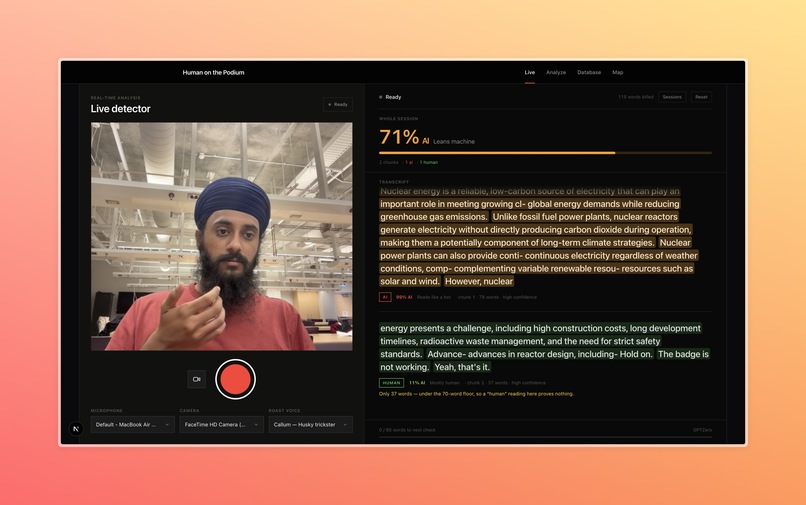Click the 'Live detector' heading
This screenshot has width=806, height=505.
coord(120,109)
